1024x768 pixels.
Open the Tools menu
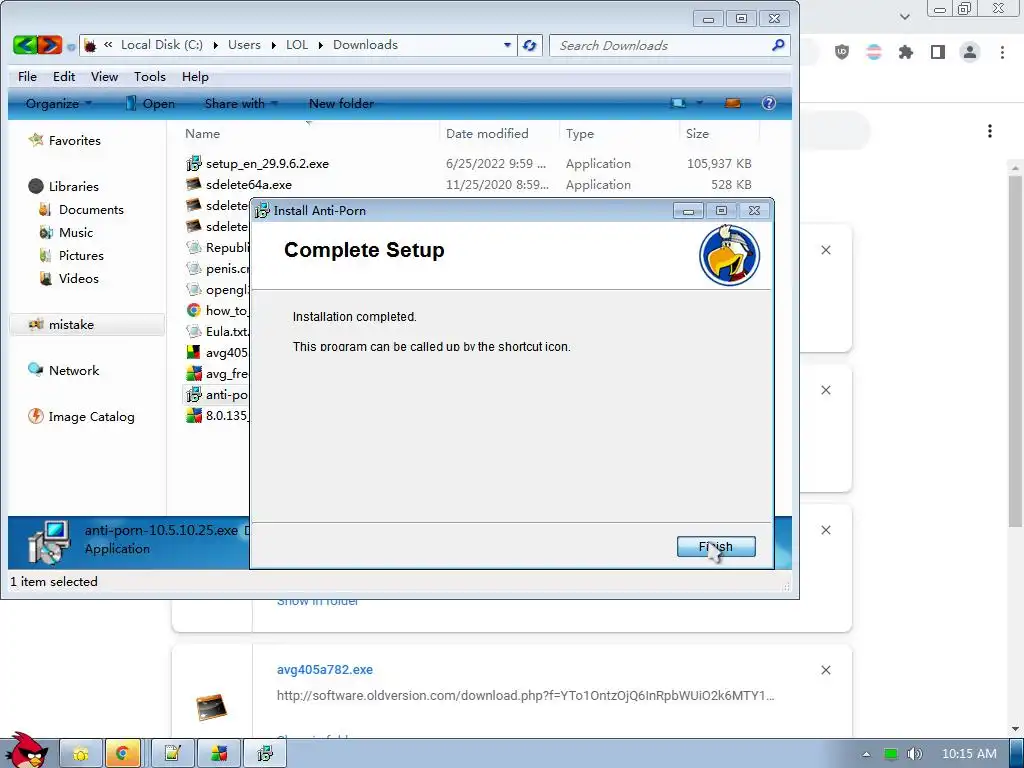pos(150,76)
